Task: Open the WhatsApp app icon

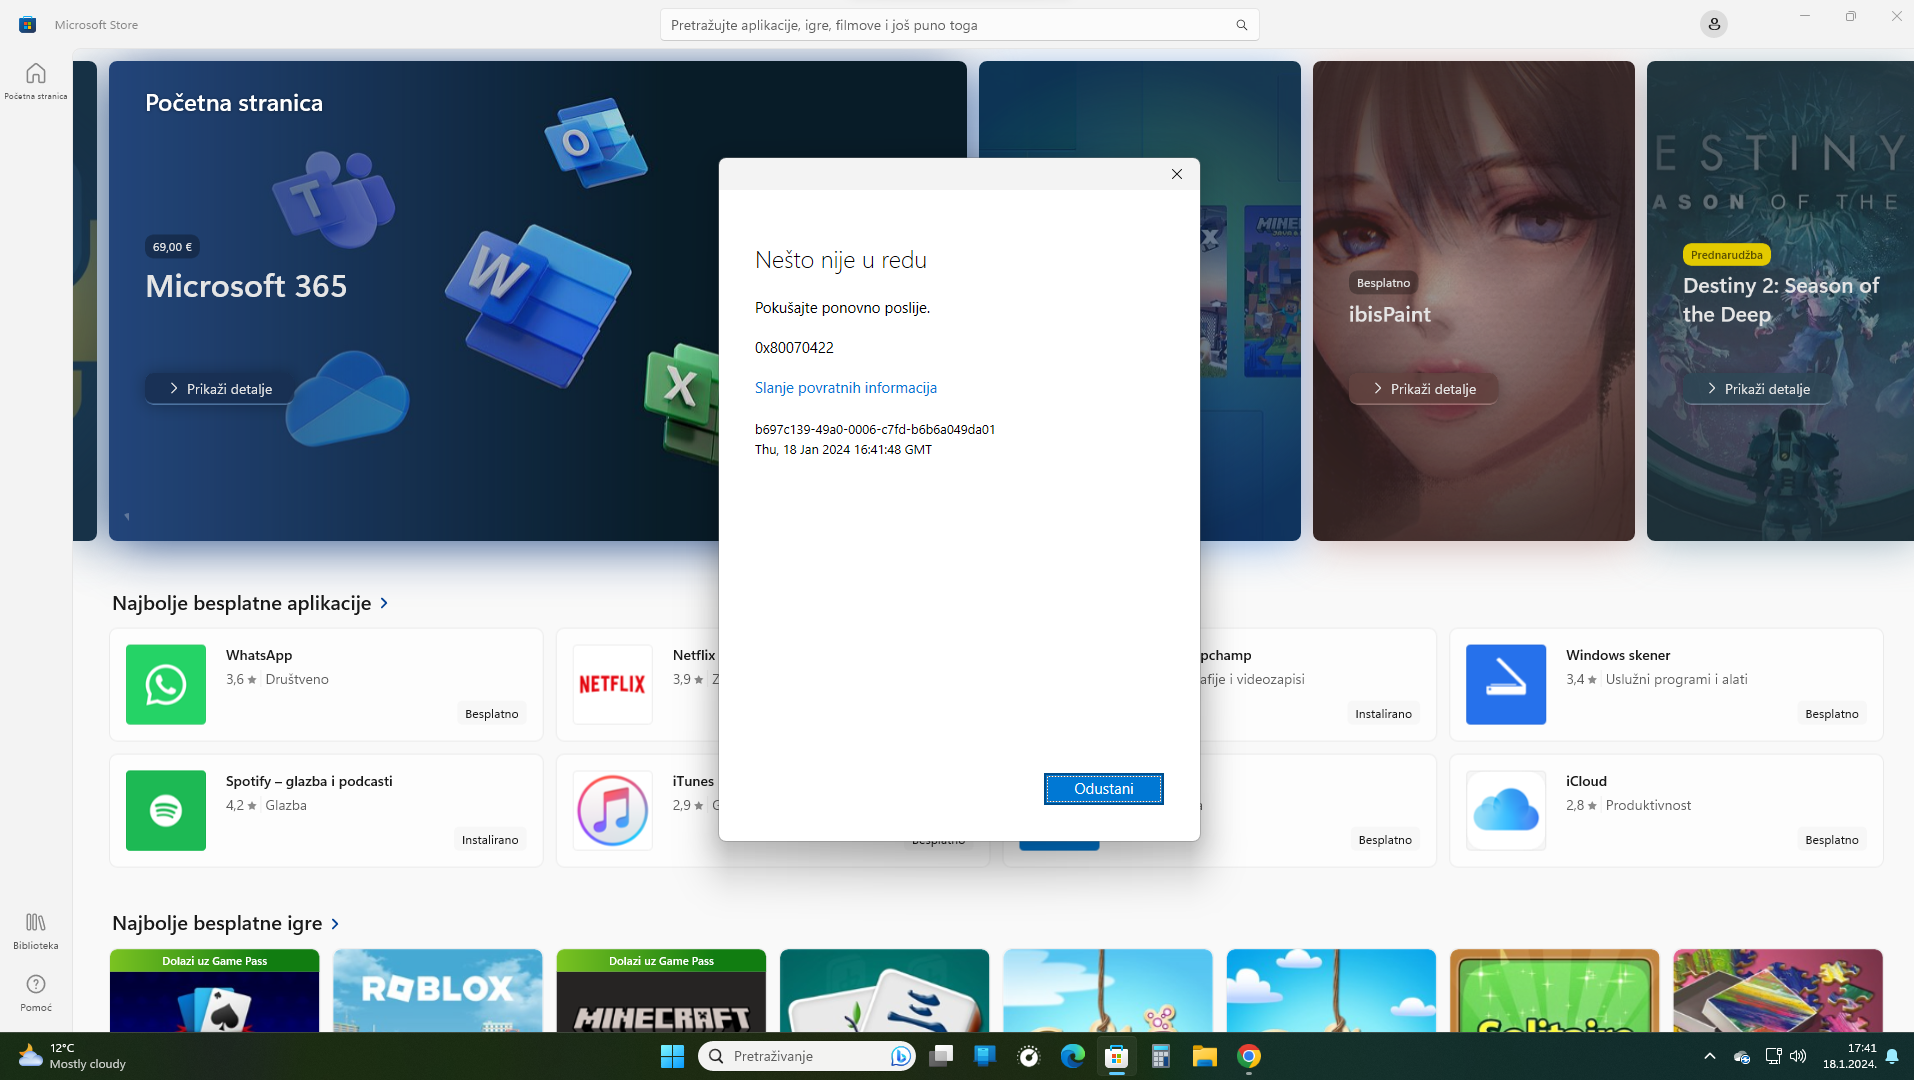Action: click(166, 684)
